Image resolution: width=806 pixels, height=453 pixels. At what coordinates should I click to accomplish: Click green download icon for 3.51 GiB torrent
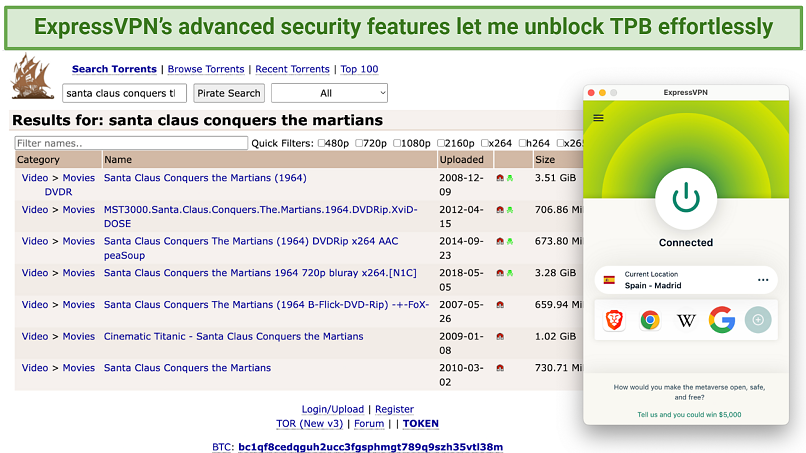pyautogui.click(x=510, y=178)
